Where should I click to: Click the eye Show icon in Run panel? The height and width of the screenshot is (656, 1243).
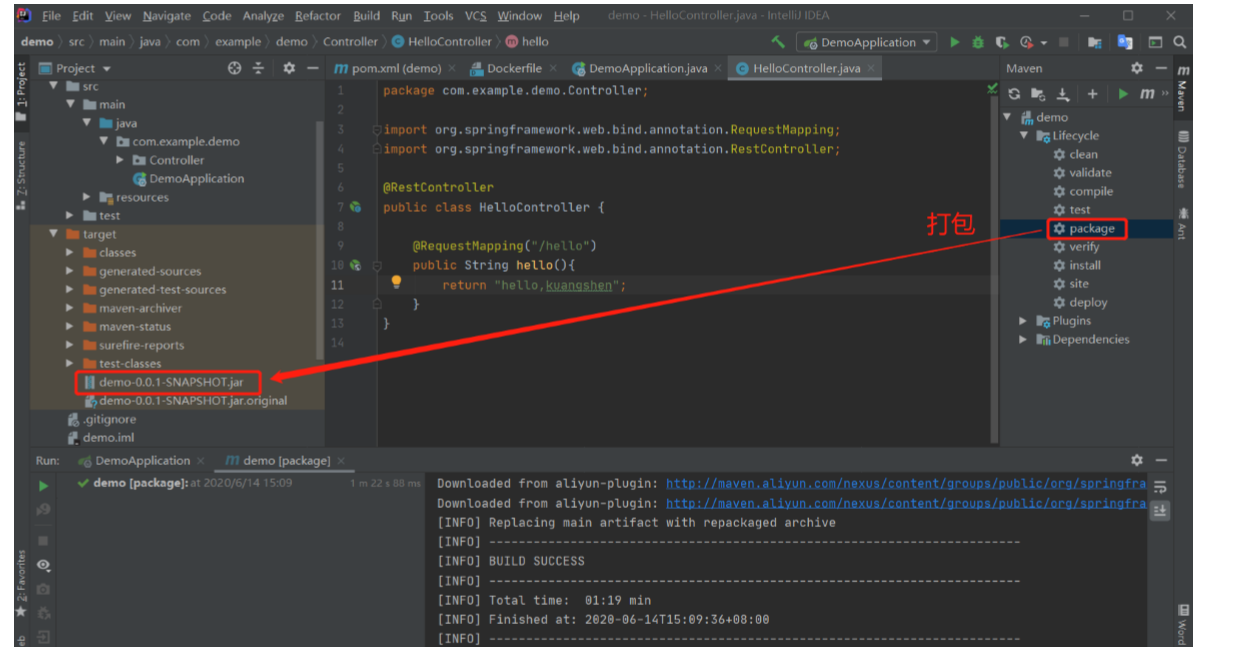(x=43, y=565)
